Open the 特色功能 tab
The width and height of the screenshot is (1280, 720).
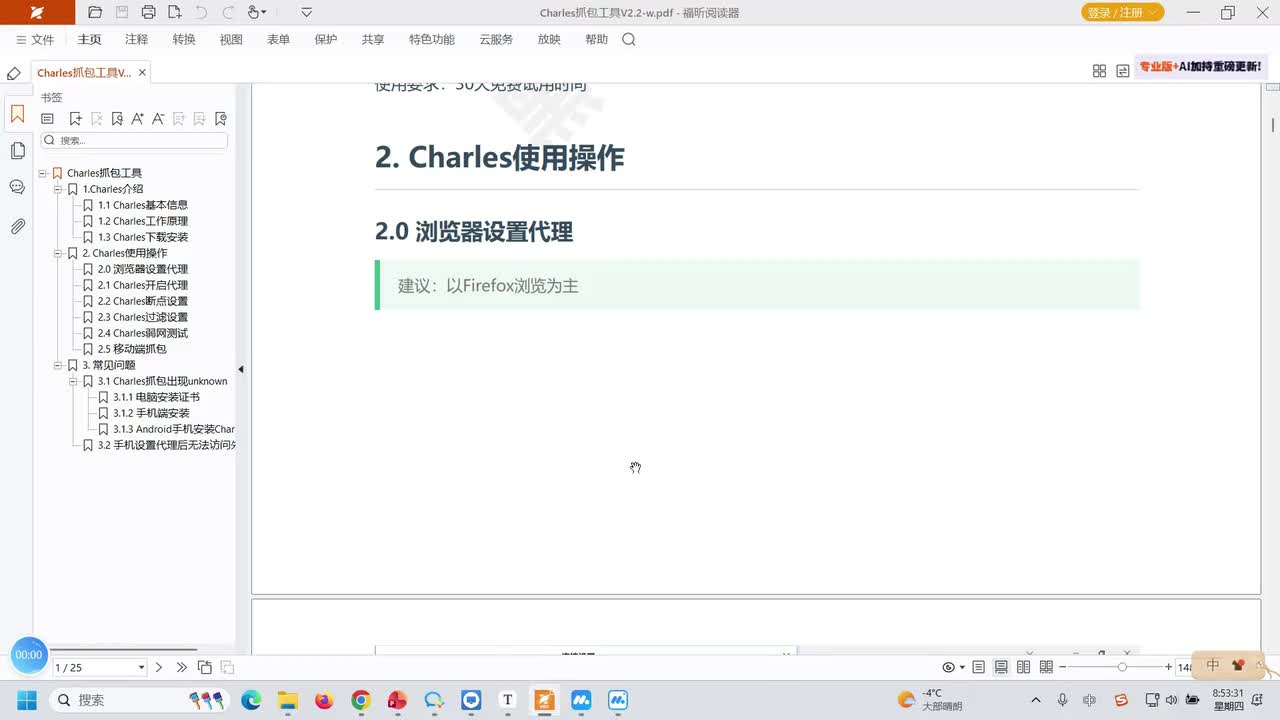click(x=432, y=40)
